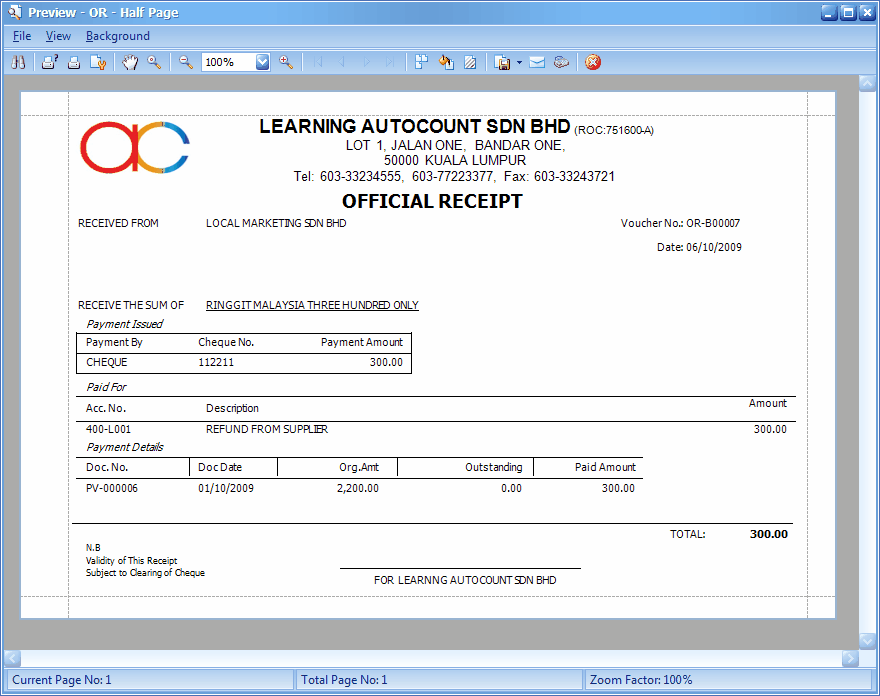Open the View menu

click(58, 36)
